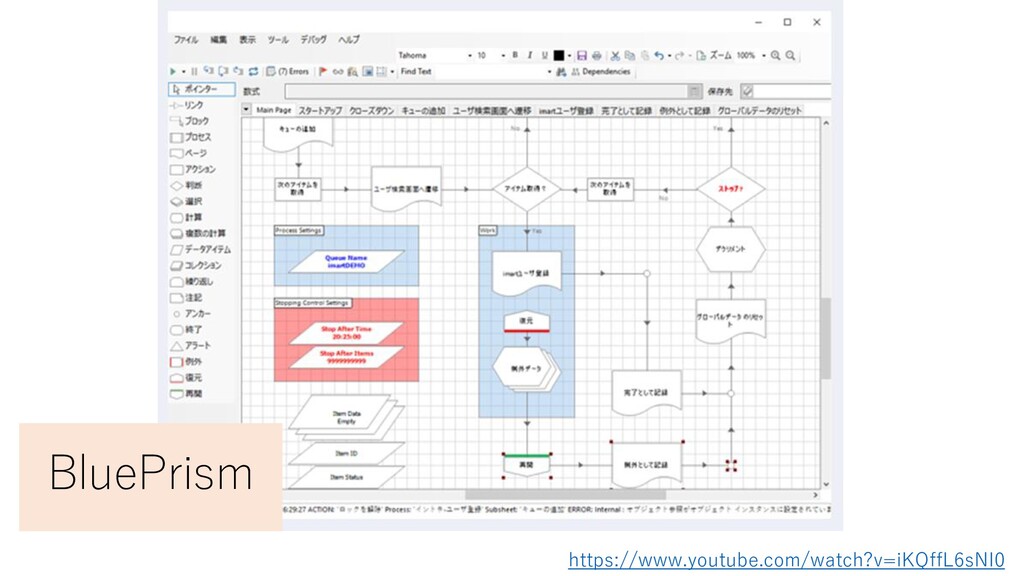Click the black font color swatch

click(x=559, y=56)
